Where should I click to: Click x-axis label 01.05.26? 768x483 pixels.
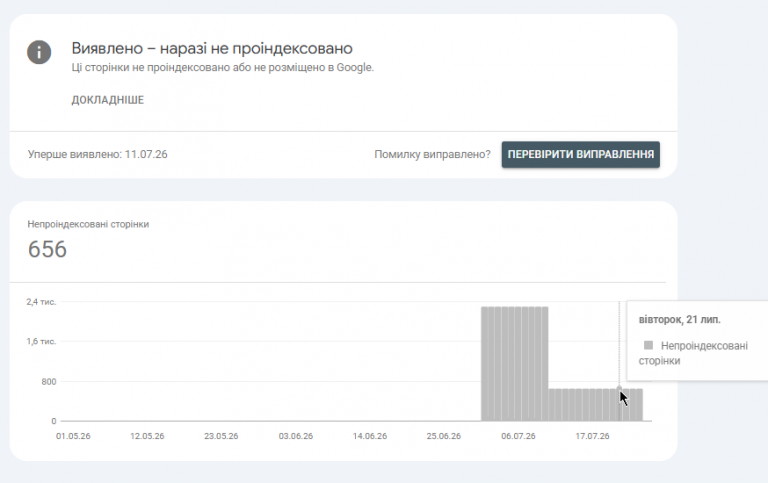coord(73,436)
